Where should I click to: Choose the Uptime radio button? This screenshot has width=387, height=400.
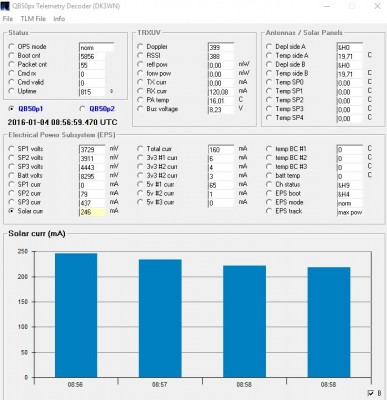pyautogui.click(x=12, y=91)
